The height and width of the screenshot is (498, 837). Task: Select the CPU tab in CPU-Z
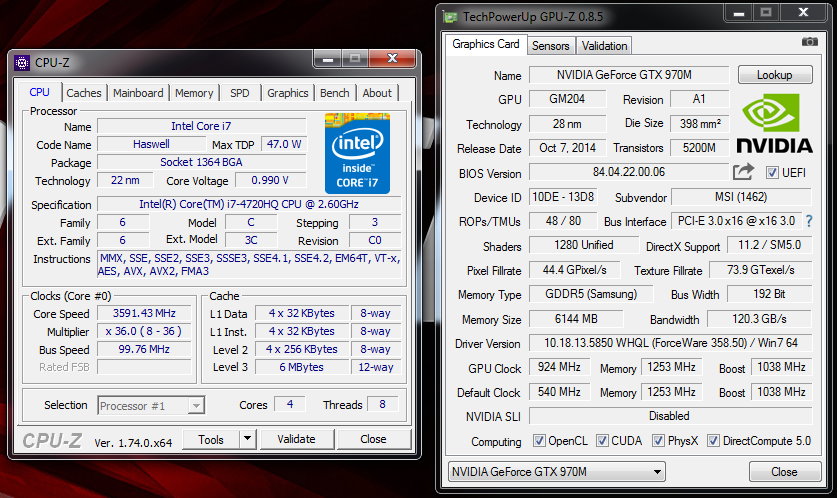[x=40, y=92]
